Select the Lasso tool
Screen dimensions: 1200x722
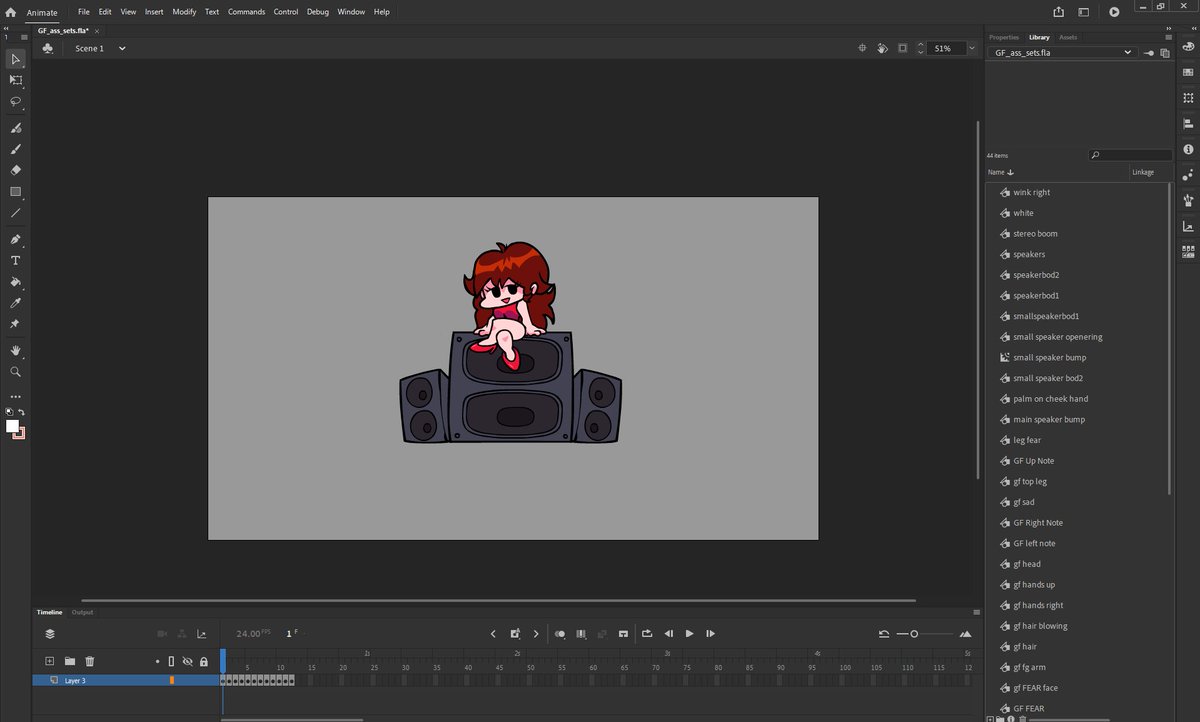[15, 101]
